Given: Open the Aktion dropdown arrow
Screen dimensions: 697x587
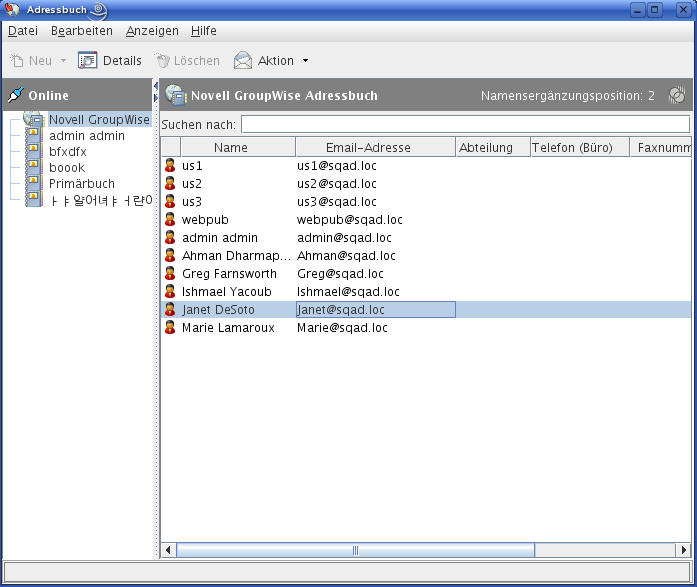Looking at the screenshot, I should tap(305, 60).
